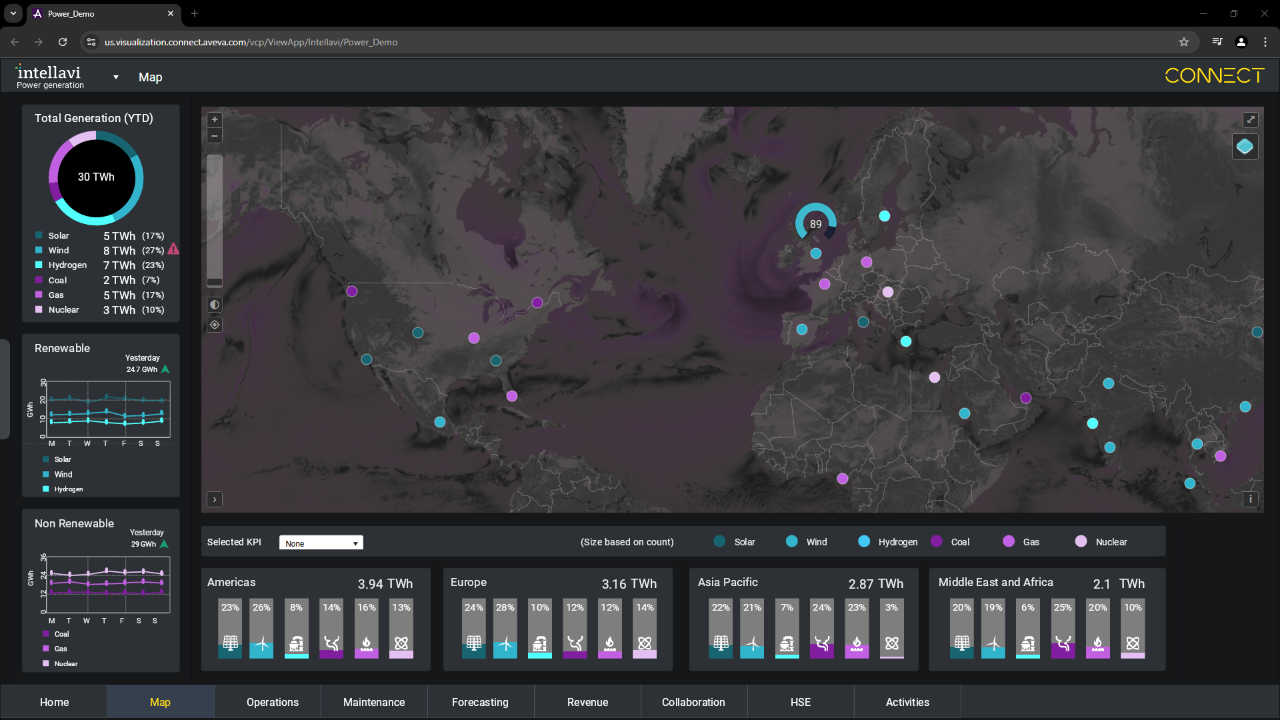Click the Americas hydrogen plant icon
Screen dimensions: 1280x720
coord(296,643)
